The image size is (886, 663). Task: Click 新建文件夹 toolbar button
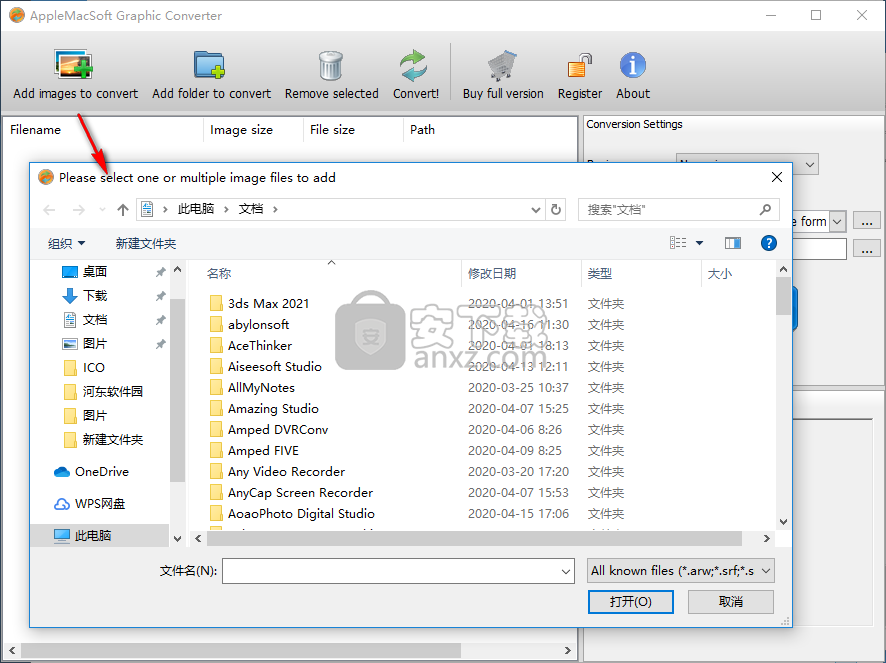point(146,244)
